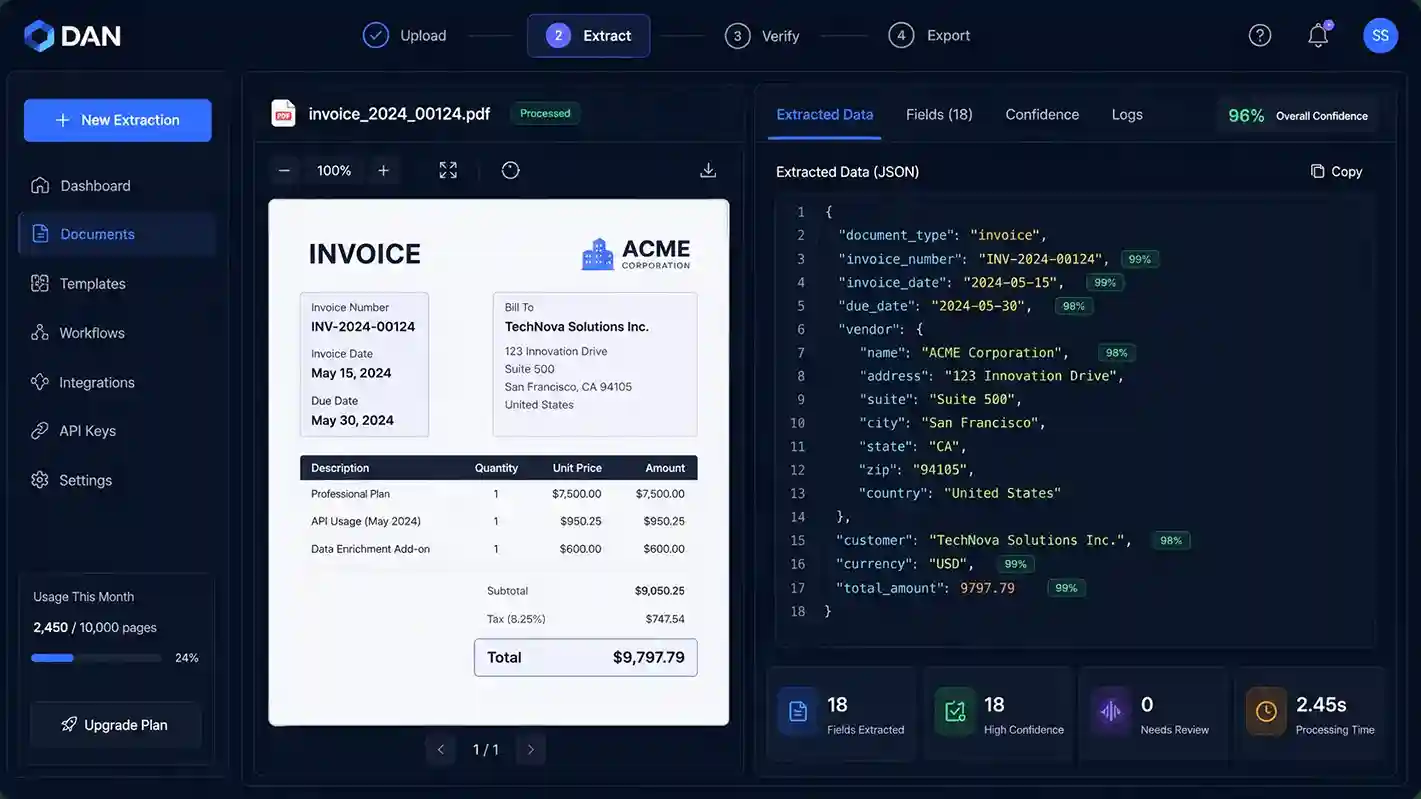The height and width of the screenshot is (799, 1421).
Task: Click the invoice_number 99% confidence badge
Action: point(1140,259)
